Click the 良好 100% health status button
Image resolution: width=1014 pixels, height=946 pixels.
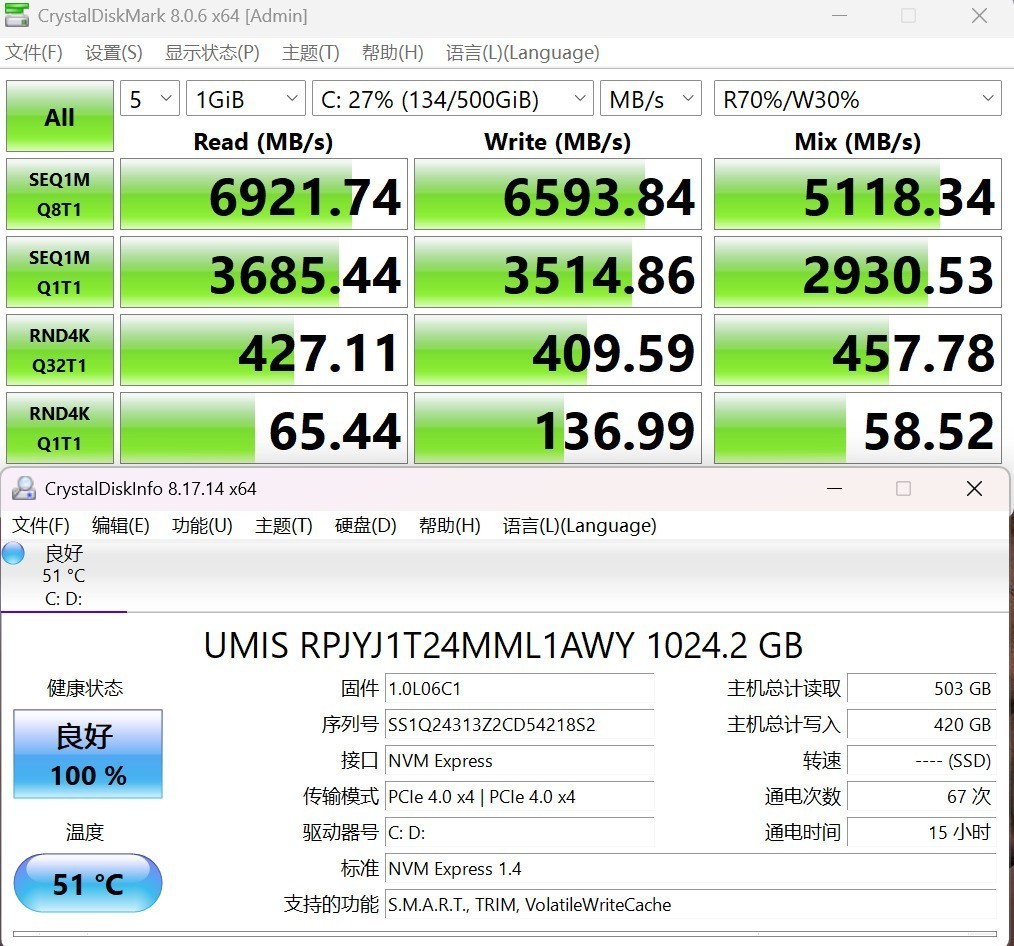(88, 754)
